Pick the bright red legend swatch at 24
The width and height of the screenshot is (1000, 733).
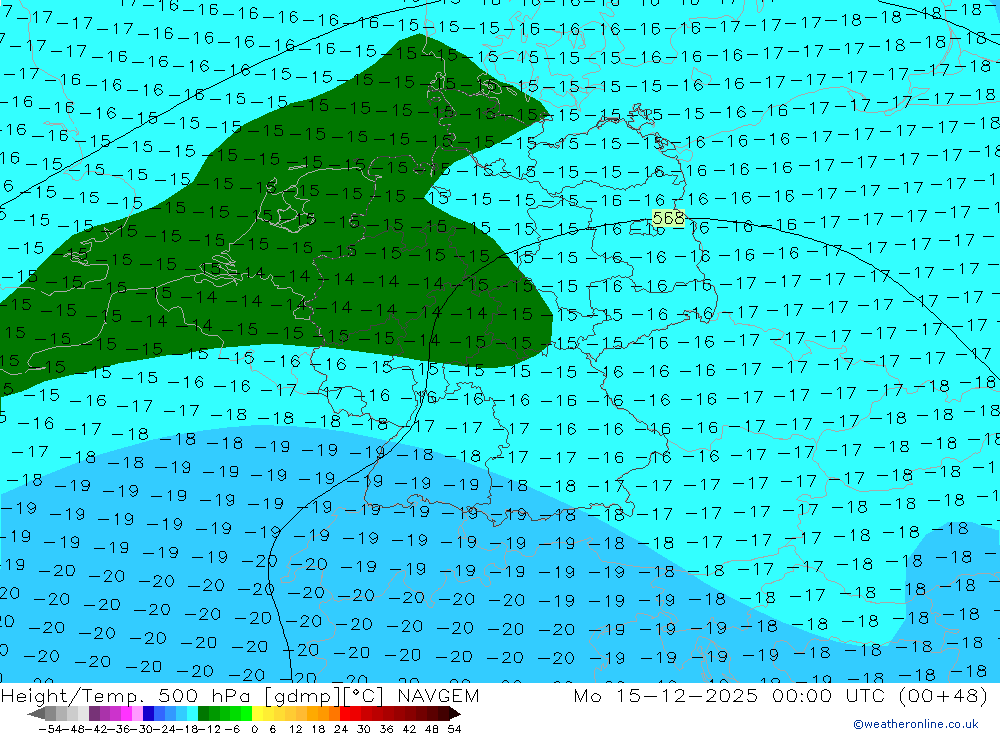346,714
